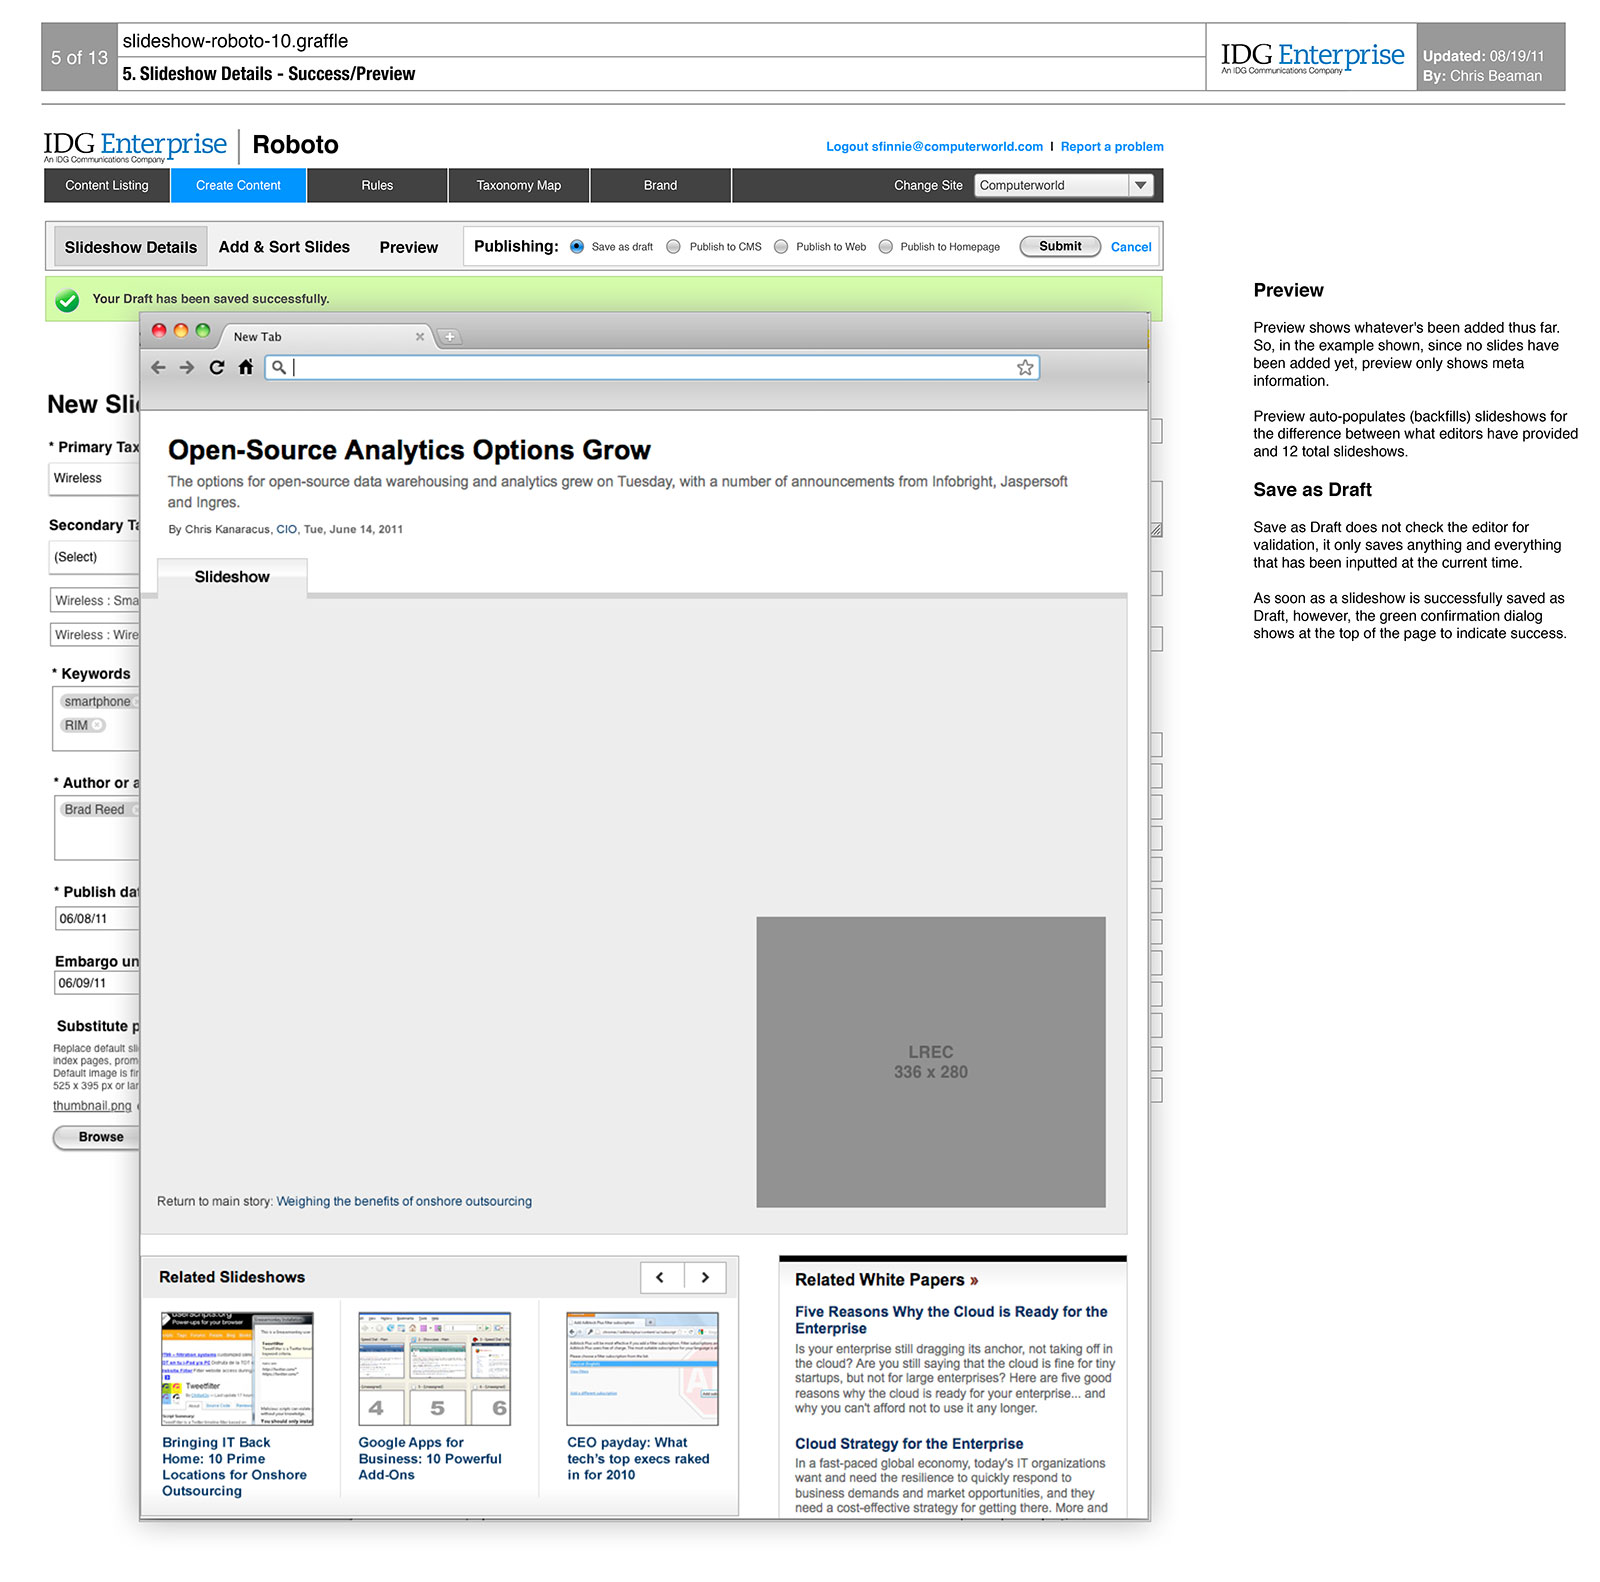Image resolution: width=1600 pixels, height=1582 pixels.
Task: Click the CIO link in byline
Action: 287,529
